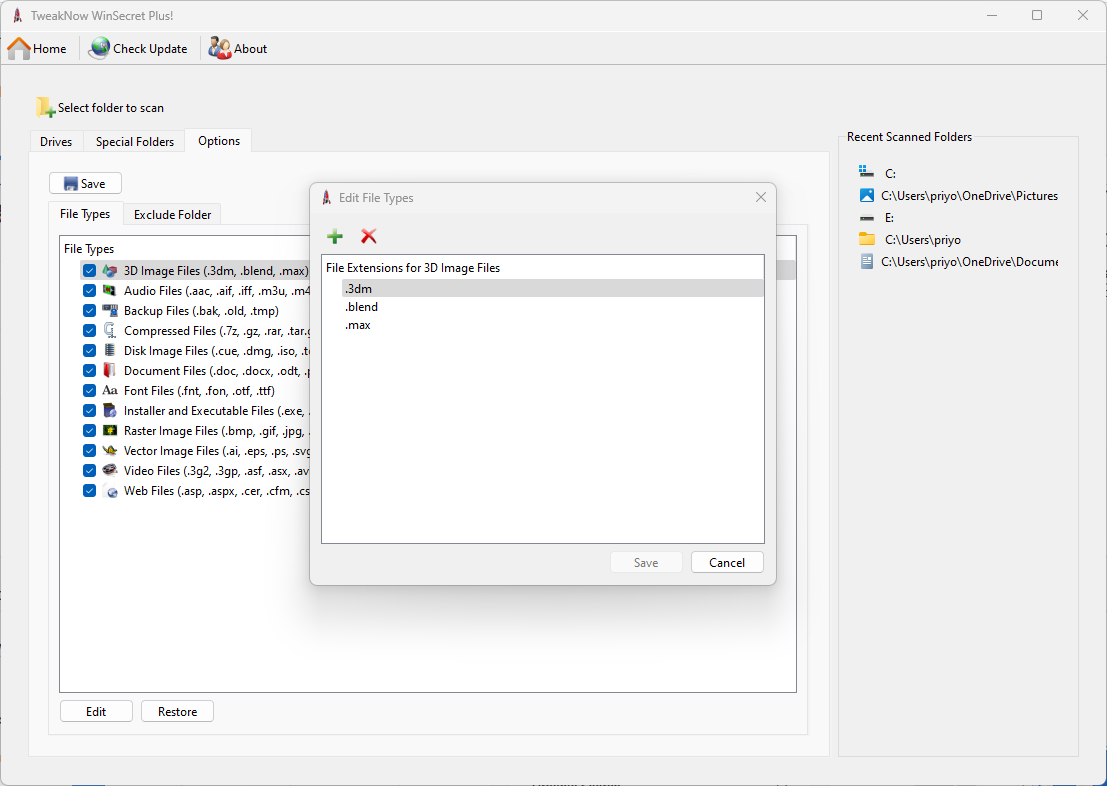Click the red X delete extension icon

(369, 237)
